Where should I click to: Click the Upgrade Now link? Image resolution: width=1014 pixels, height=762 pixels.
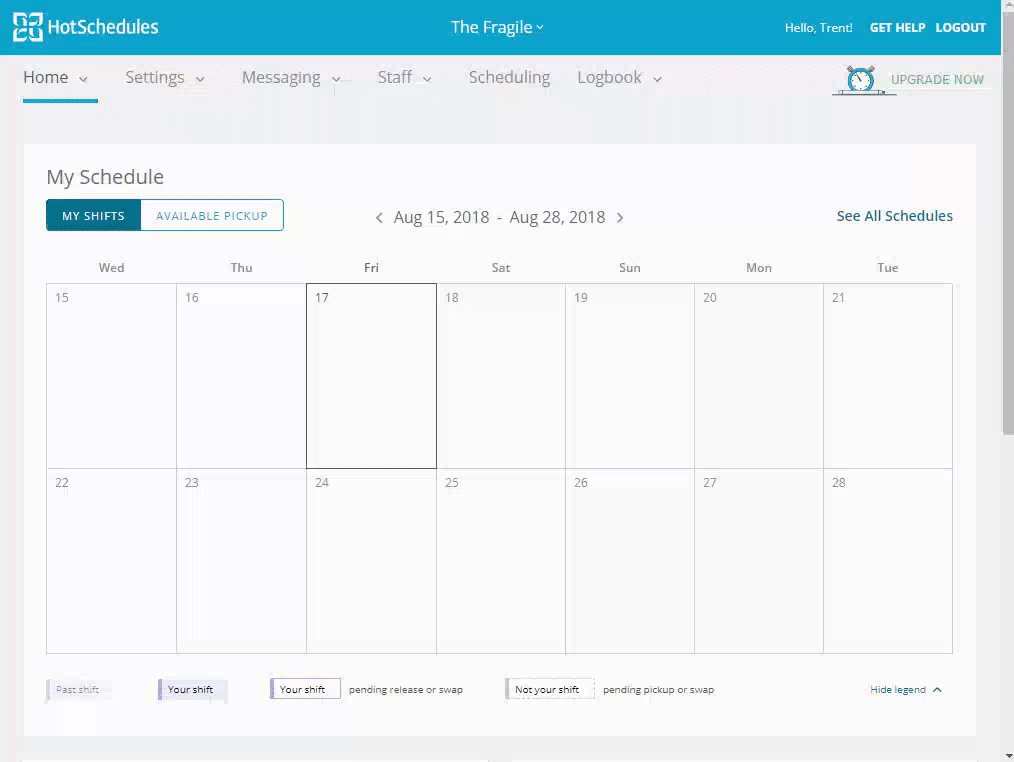[x=937, y=80]
